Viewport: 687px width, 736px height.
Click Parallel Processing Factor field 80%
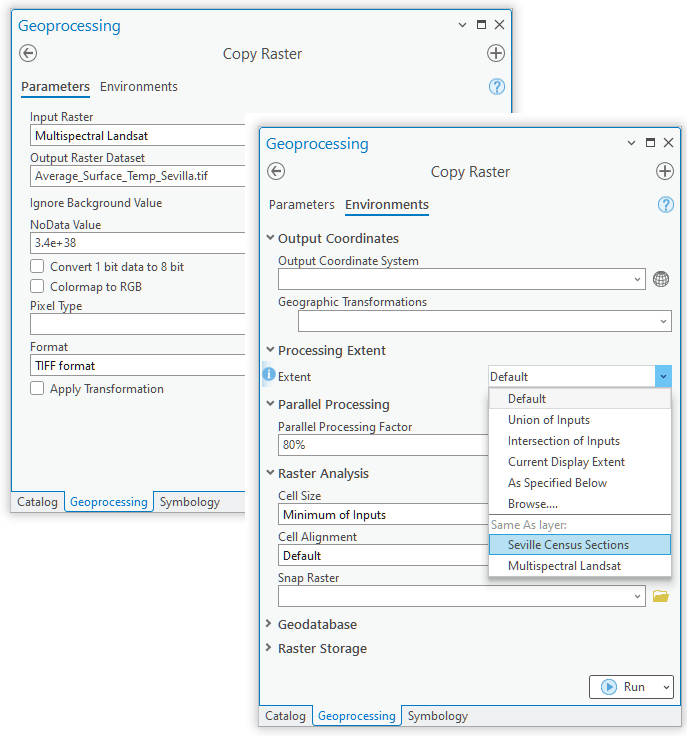pos(383,445)
